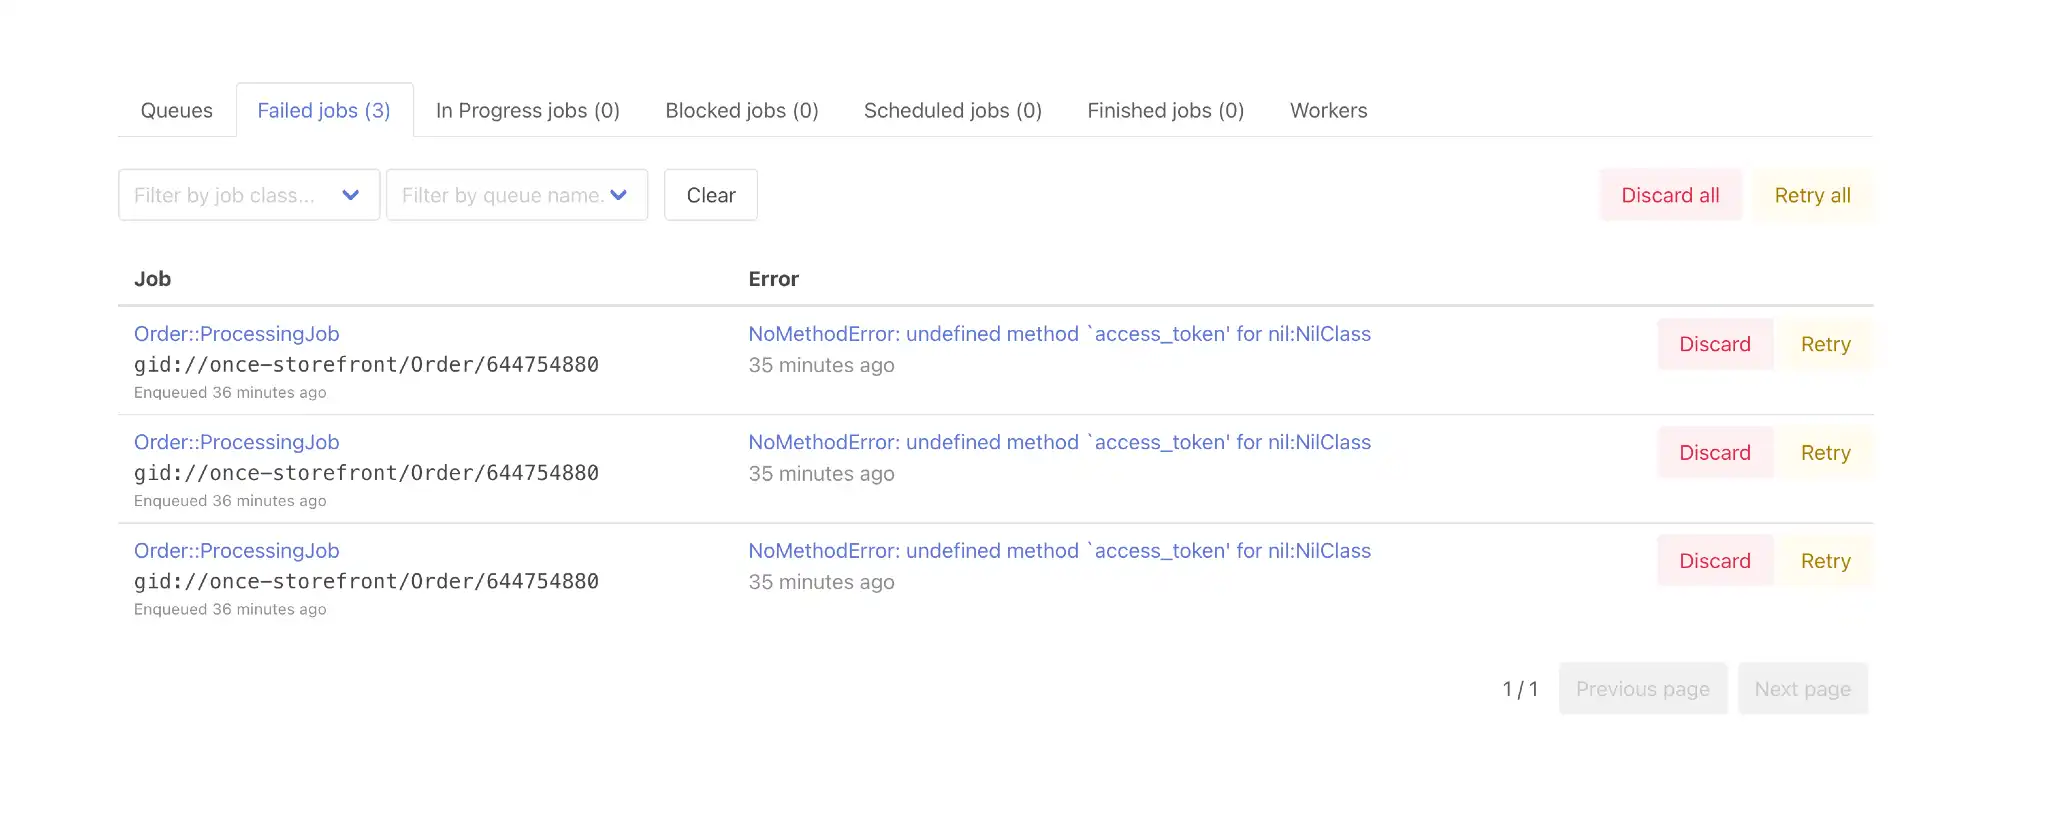Image resolution: width=2048 pixels, height=832 pixels.
Task: Discard the third failed job
Action: click(x=1715, y=561)
